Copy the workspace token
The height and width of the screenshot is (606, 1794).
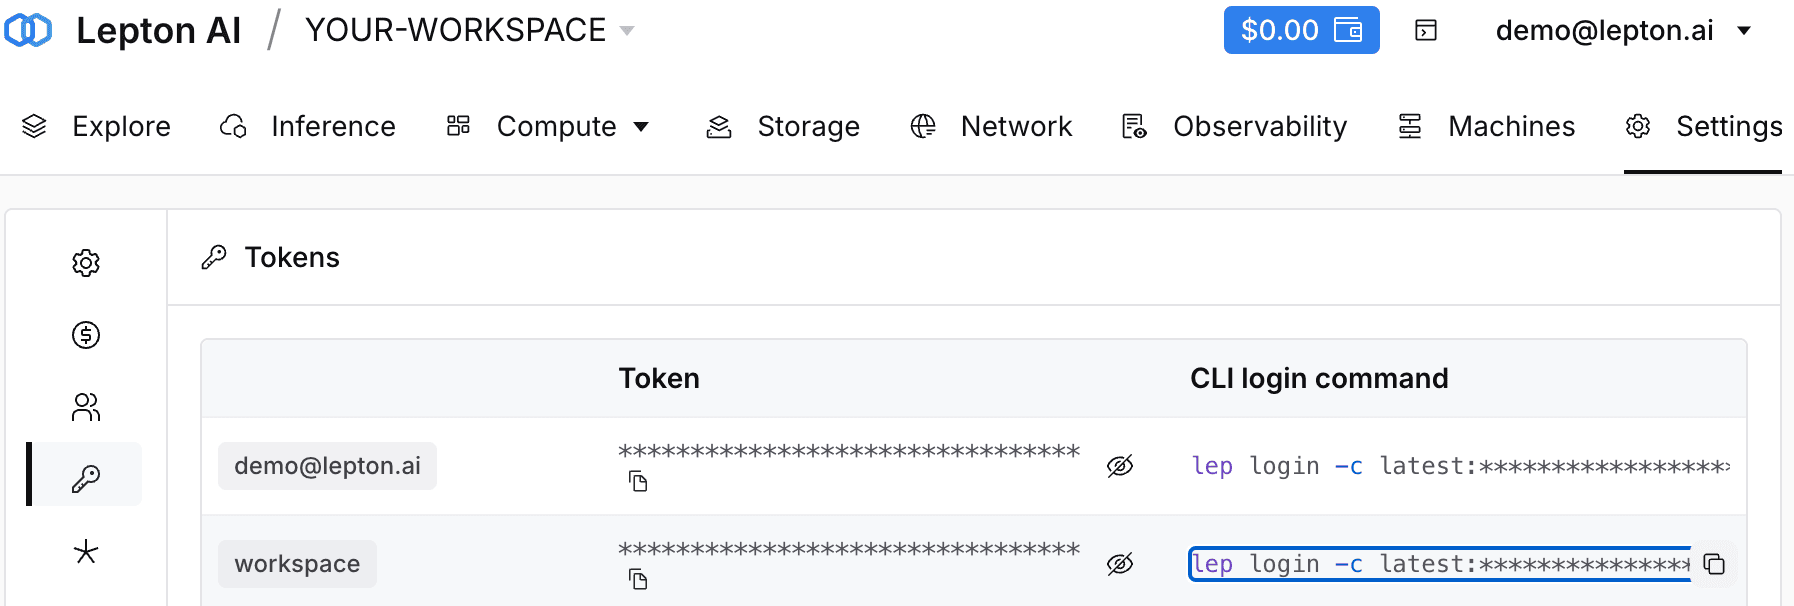point(638,580)
